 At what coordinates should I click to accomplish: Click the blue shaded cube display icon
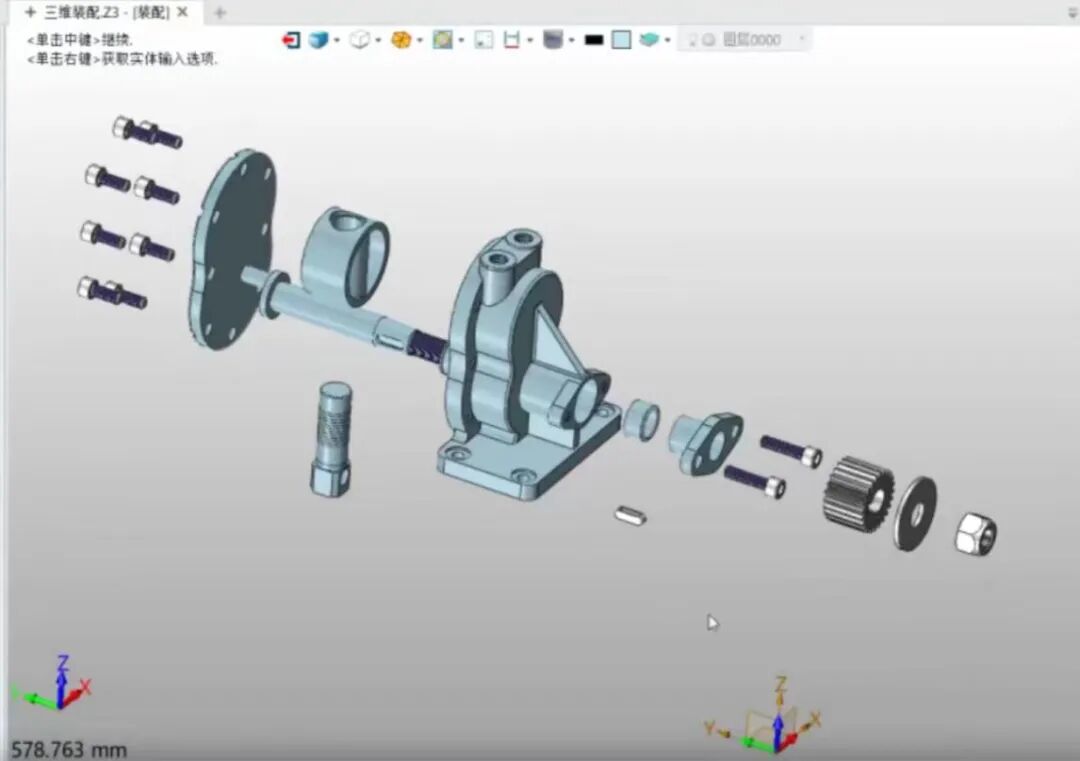tap(318, 40)
